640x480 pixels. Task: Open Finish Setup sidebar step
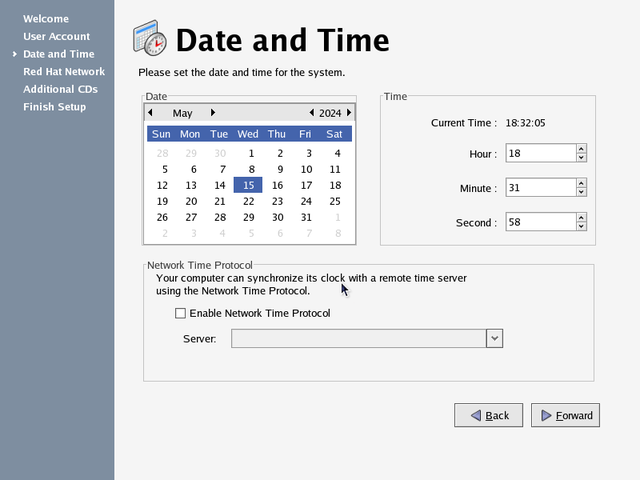(x=54, y=107)
